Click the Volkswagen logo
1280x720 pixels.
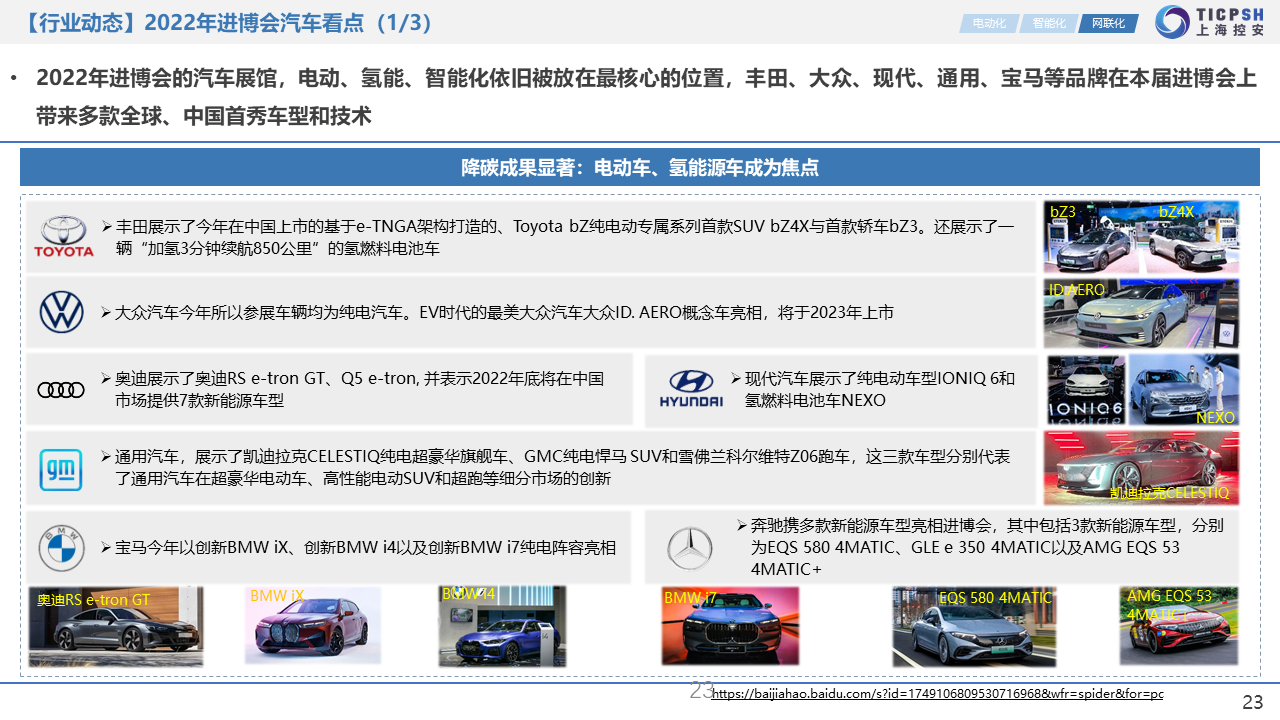point(62,312)
